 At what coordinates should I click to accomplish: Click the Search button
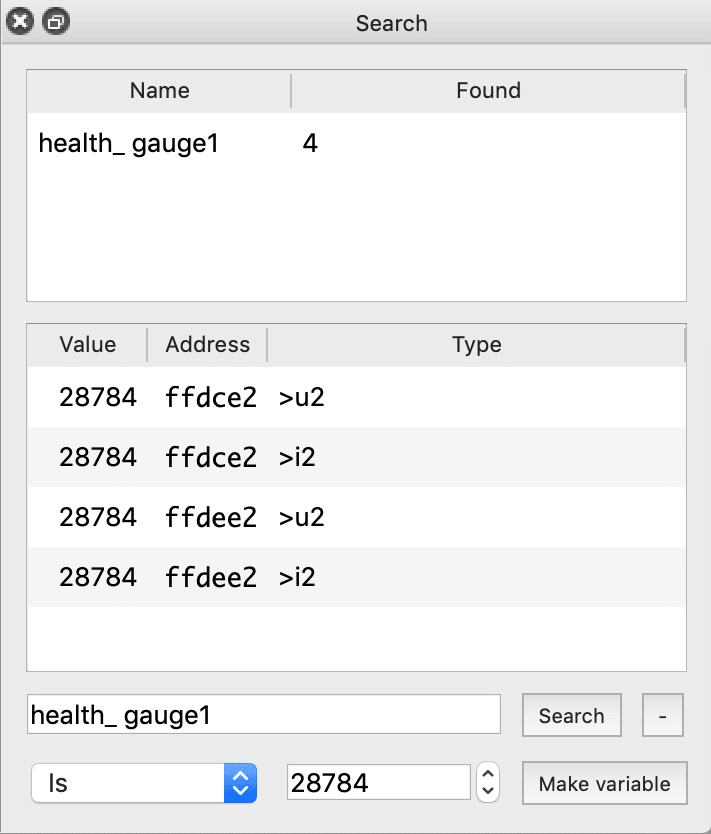click(x=572, y=715)
